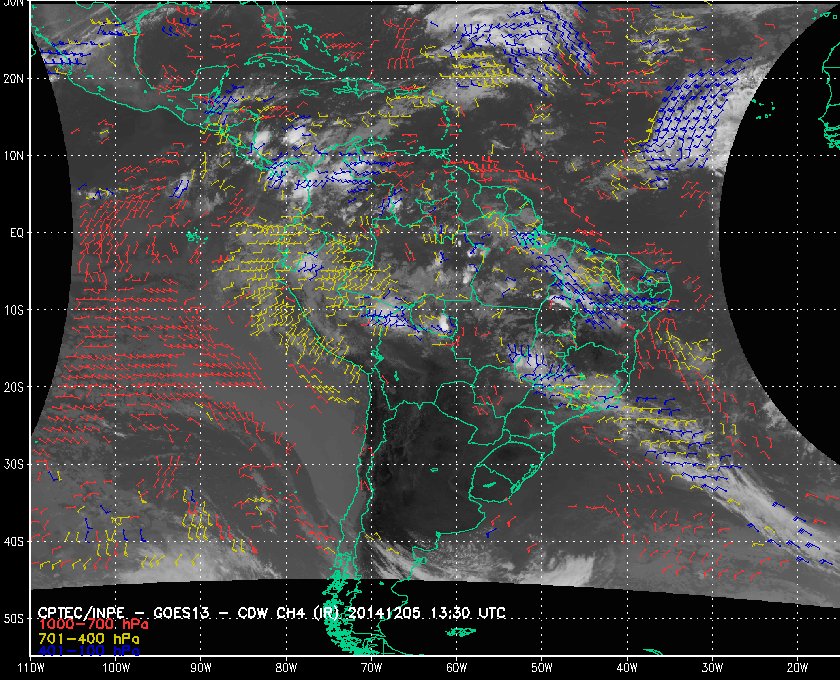Click the 100W longitude label
Image resolution: width=840 pixels, height=680 pixels.
tap(116, 668)
